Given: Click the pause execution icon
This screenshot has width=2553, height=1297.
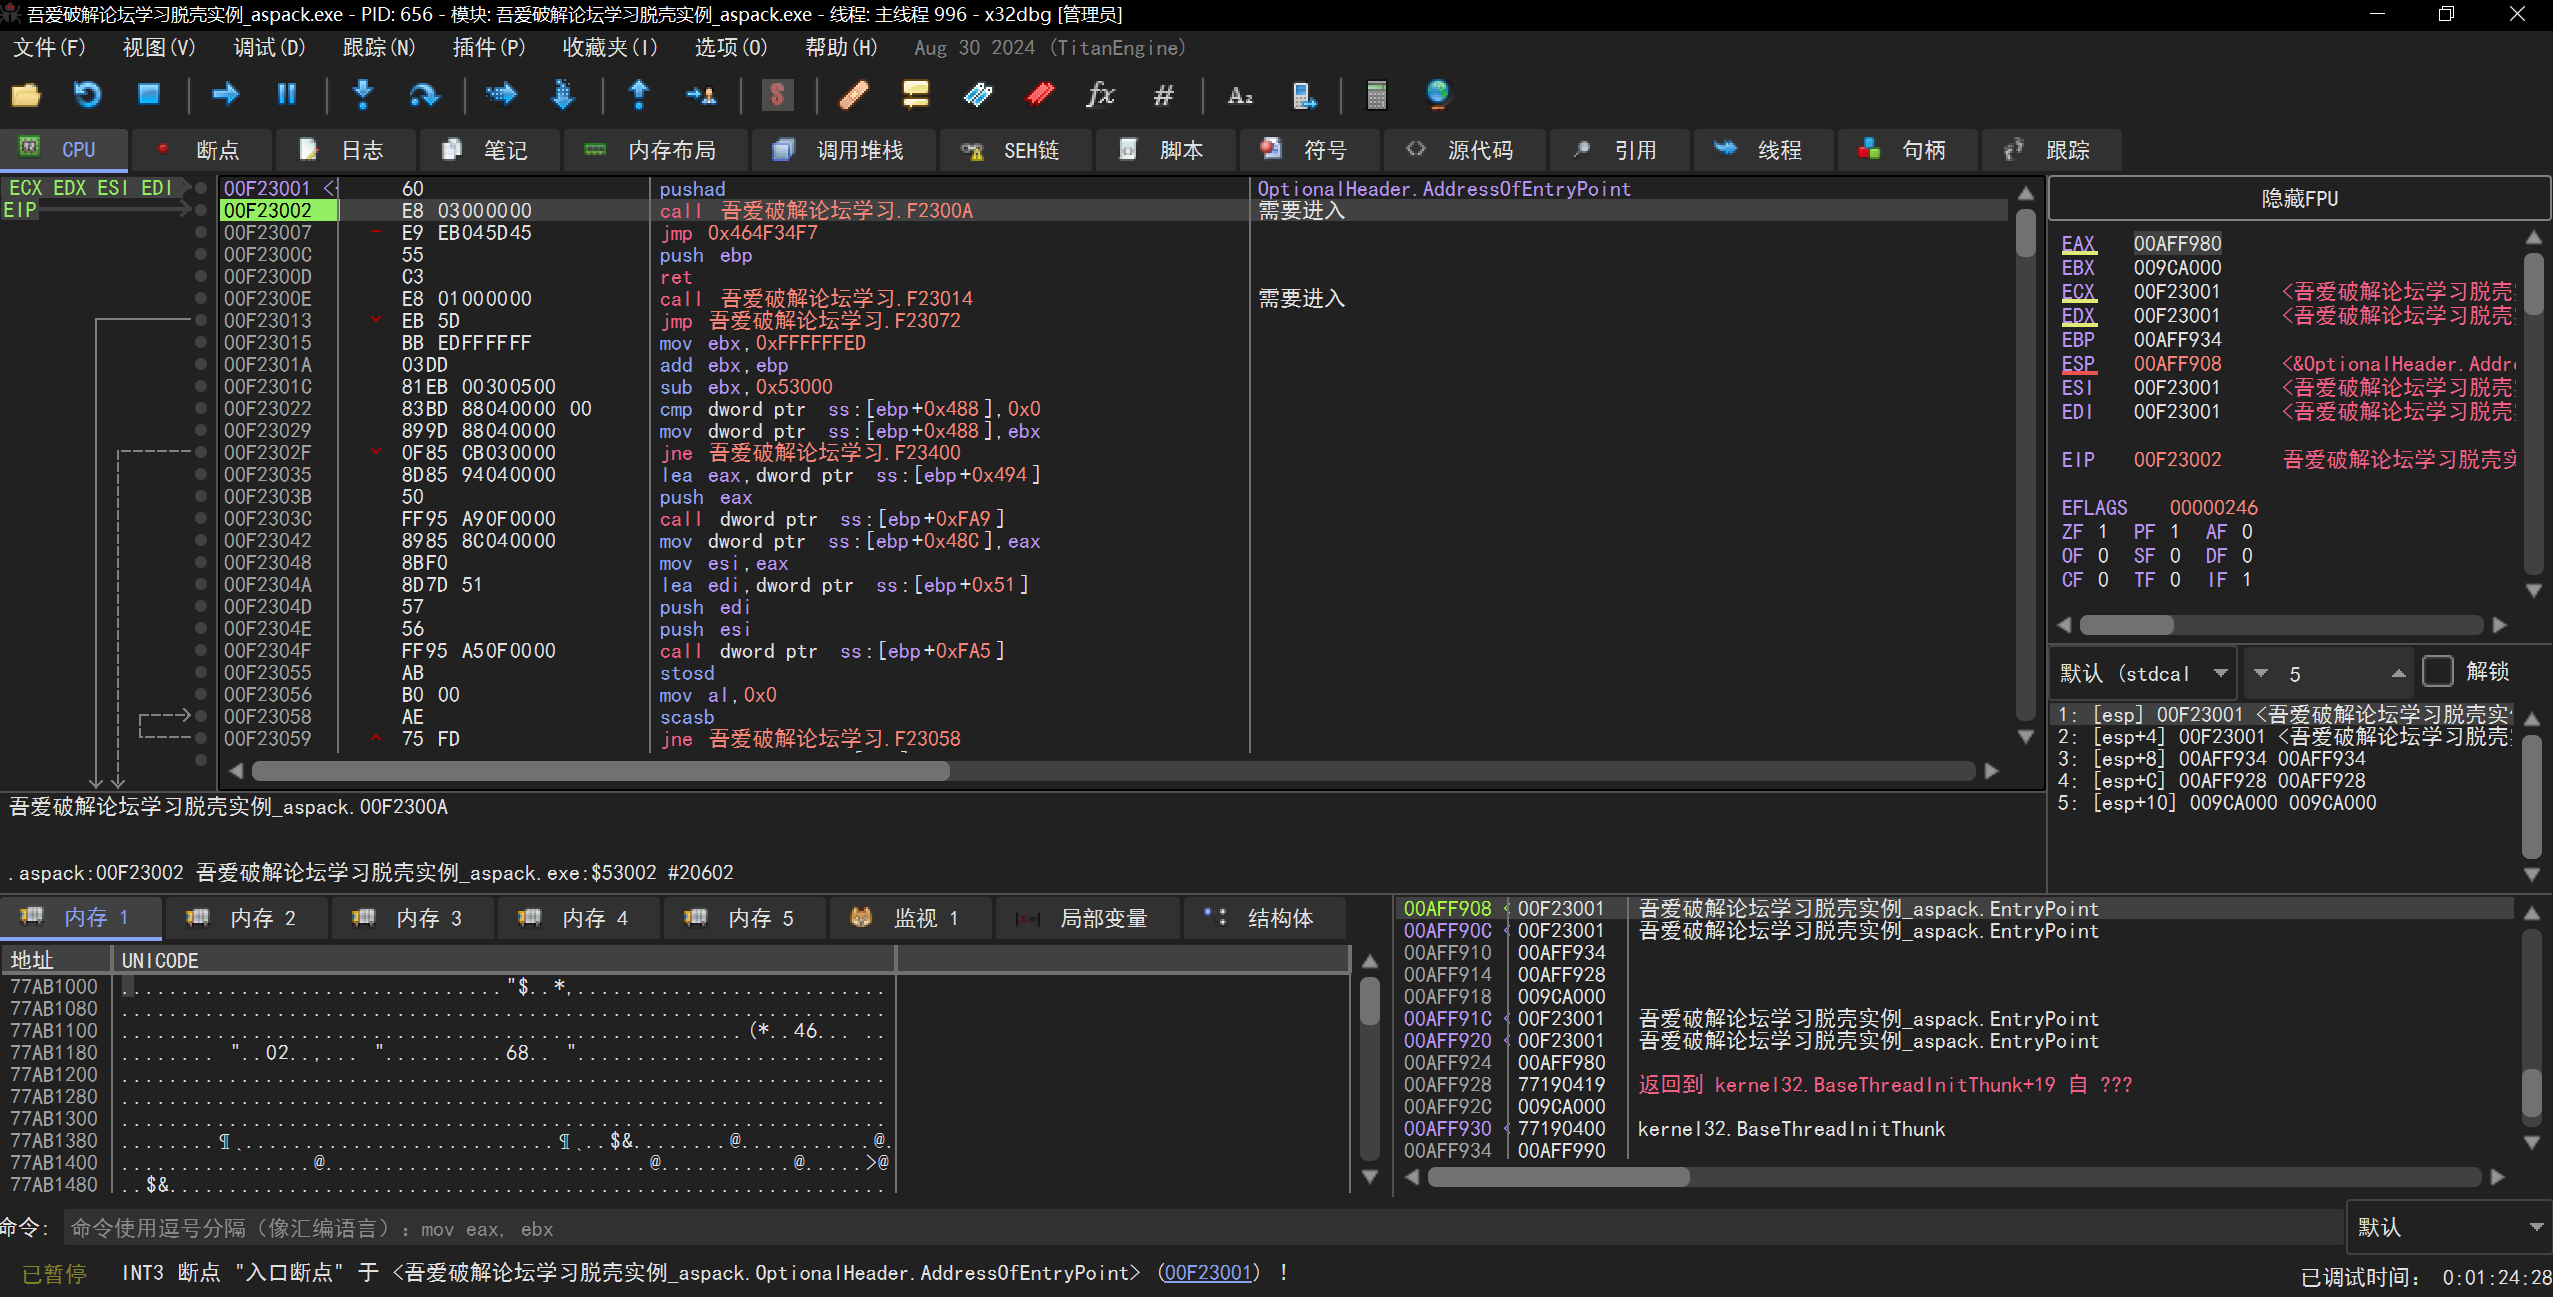Looking at the screenshot, I should (x=287, y=95).
